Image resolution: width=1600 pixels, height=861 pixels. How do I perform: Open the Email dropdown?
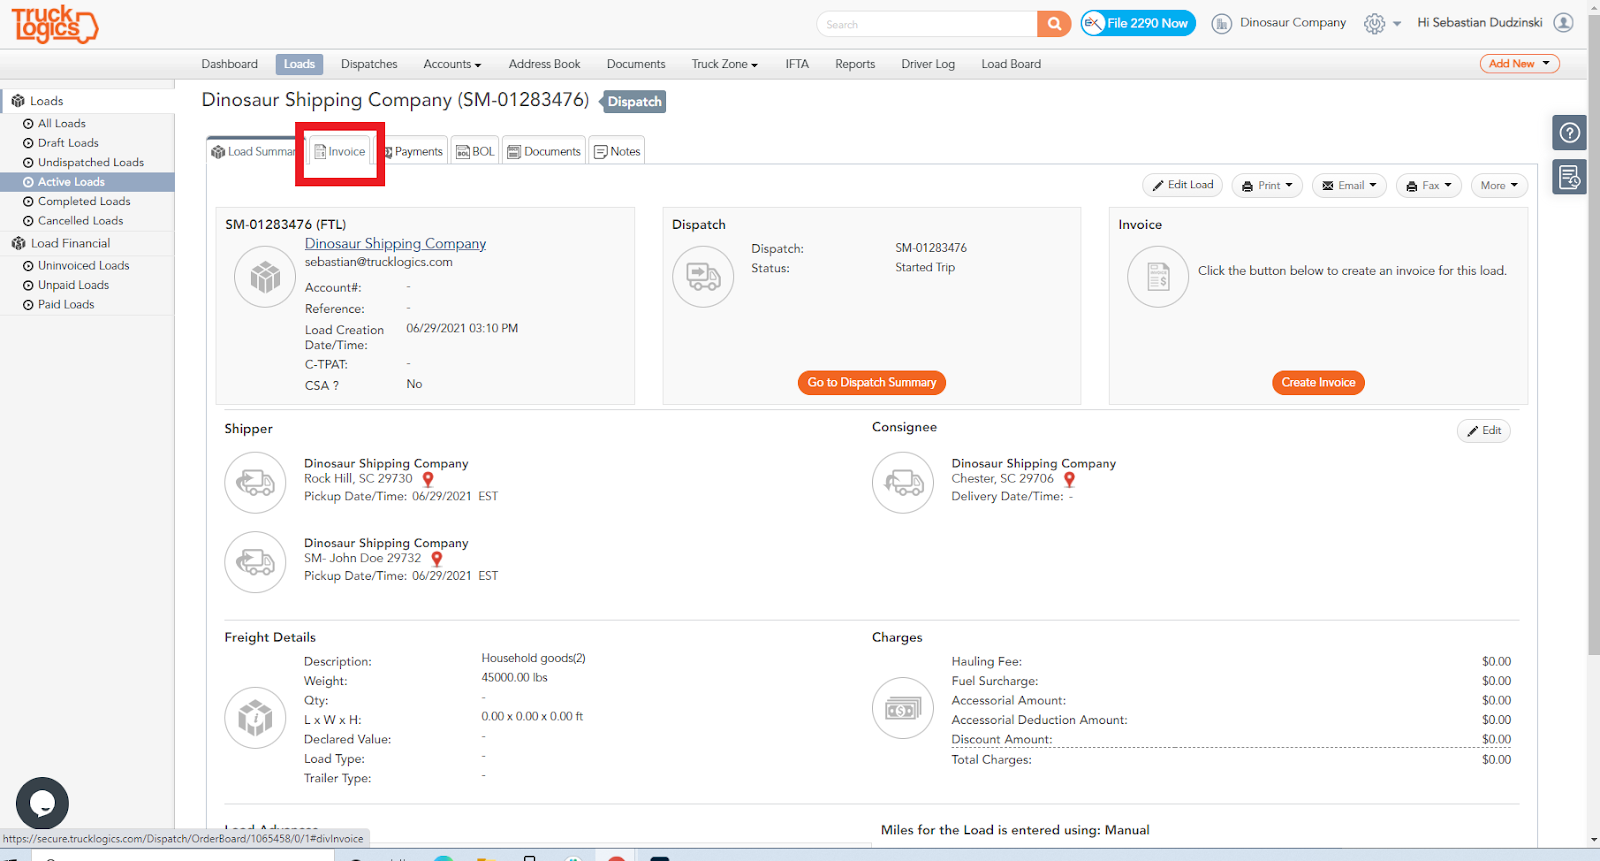pos(1349,186)
